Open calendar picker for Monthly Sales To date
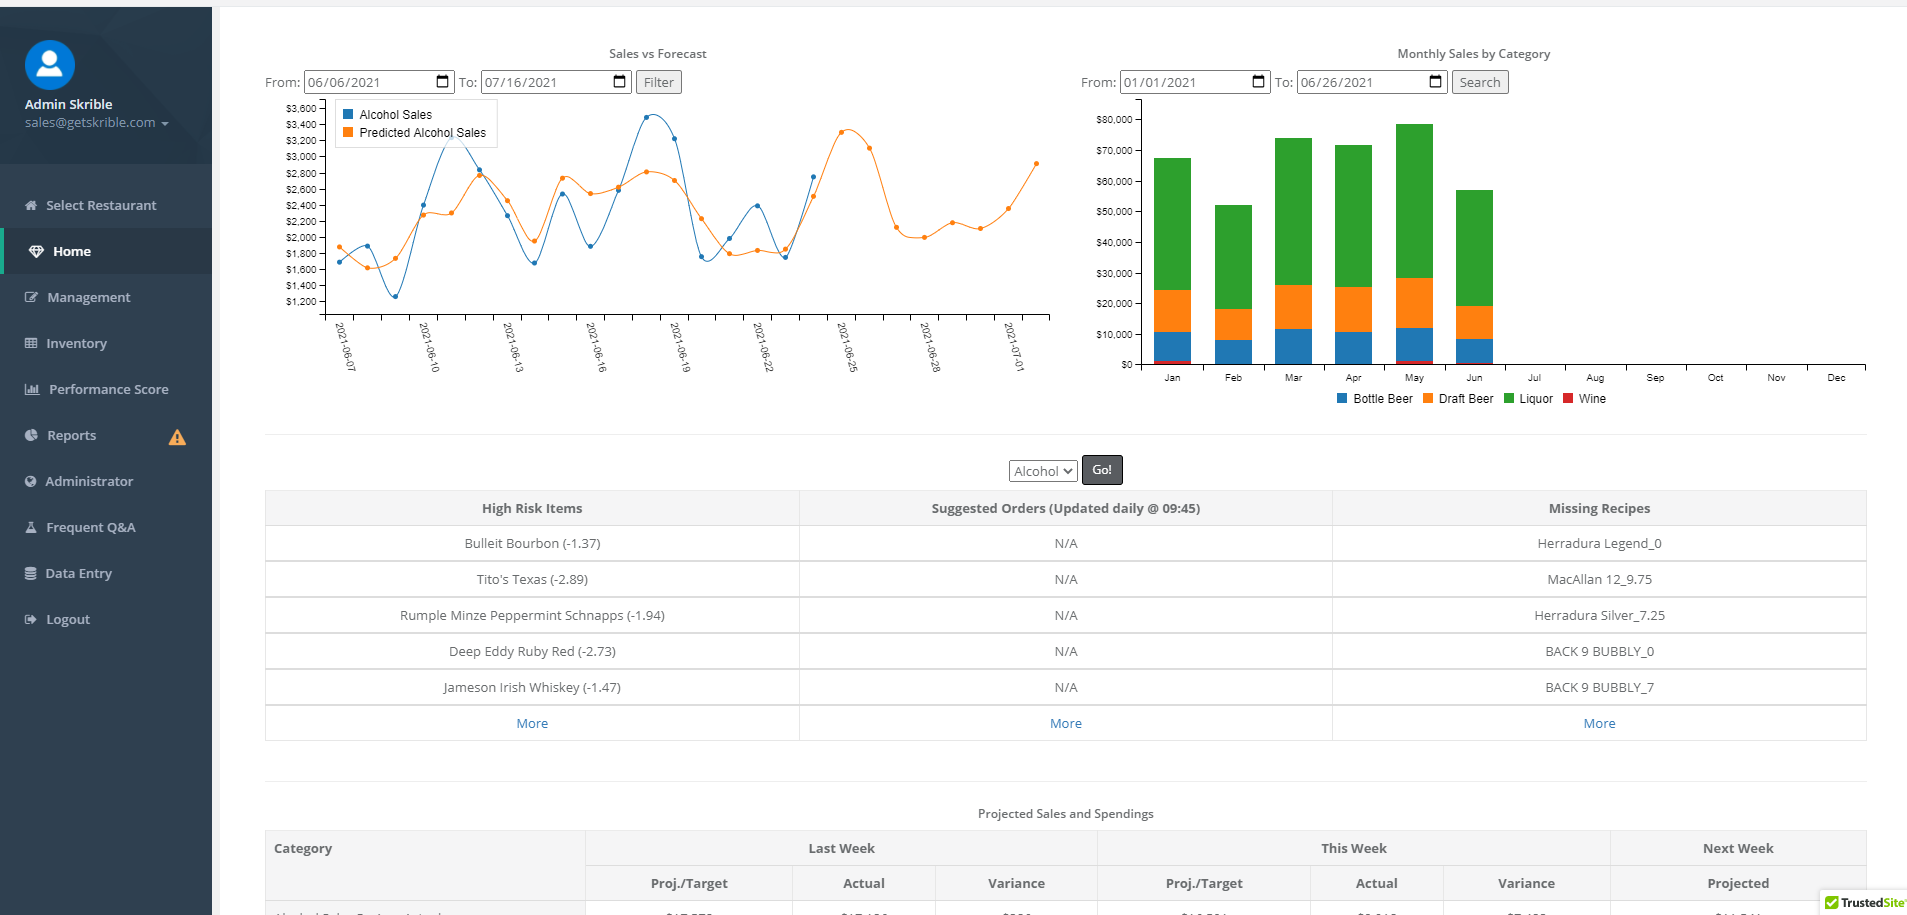This screenshot has width=1907, height=915. point(1436,81)
